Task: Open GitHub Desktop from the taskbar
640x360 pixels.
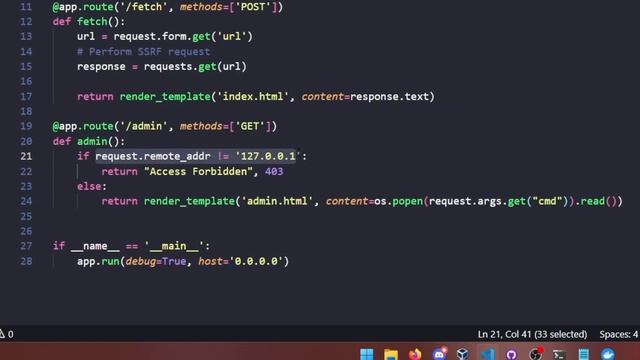Action: [x=511, y=354]
